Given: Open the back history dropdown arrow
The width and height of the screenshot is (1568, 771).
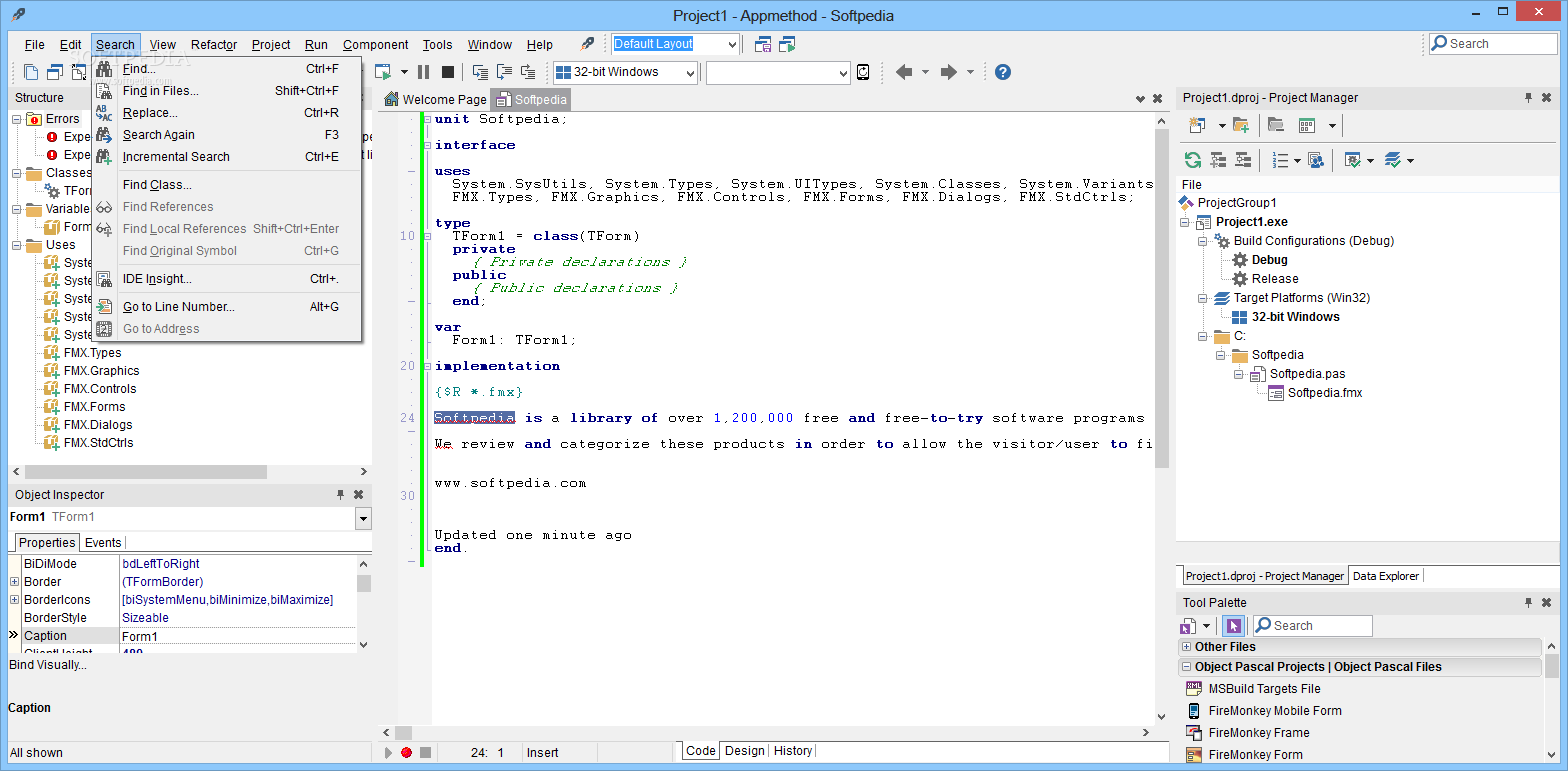Looking at the screenshot, I should click(925, 72).
